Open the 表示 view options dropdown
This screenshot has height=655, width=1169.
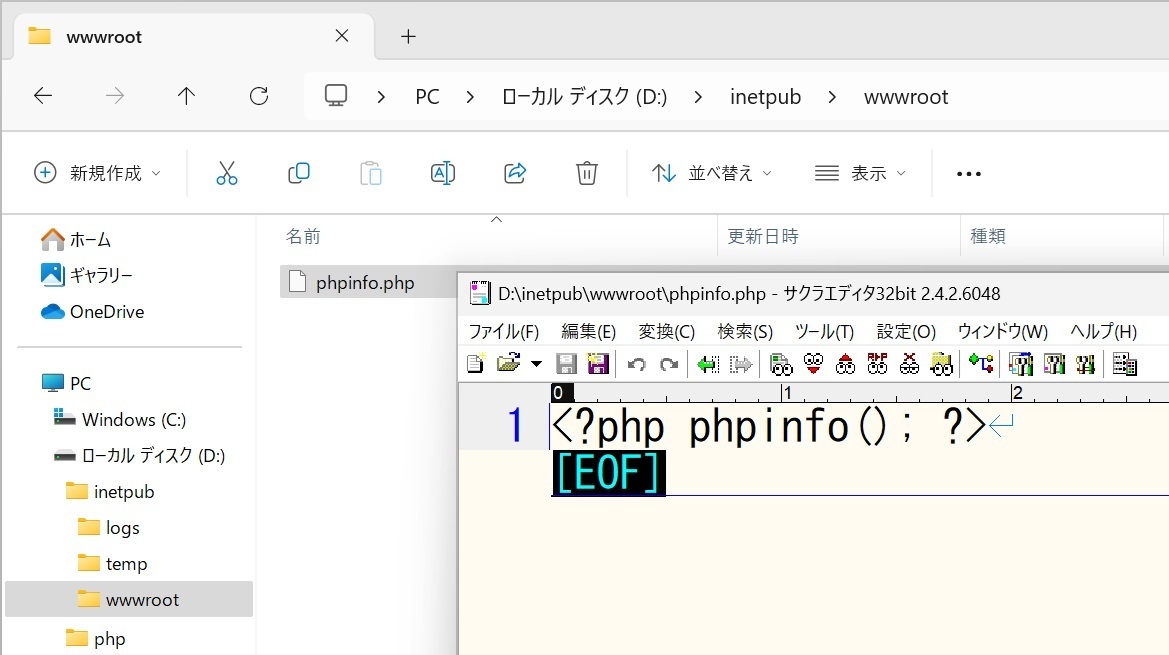point(862,172)
